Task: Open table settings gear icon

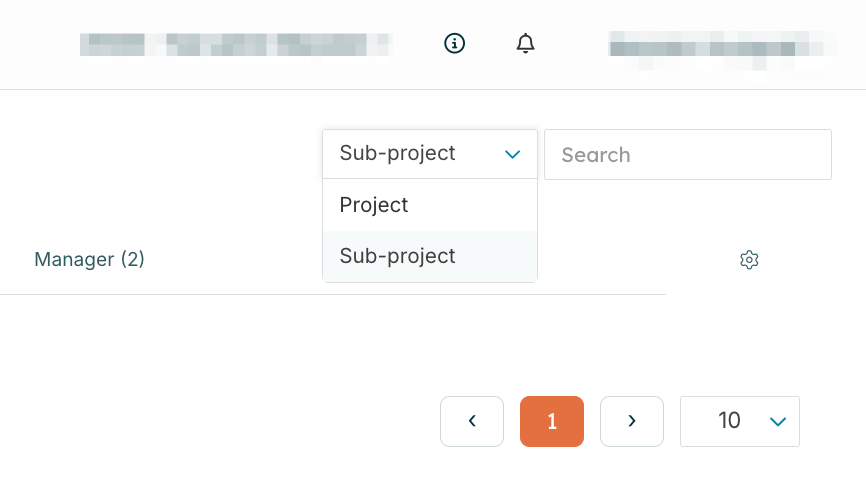Action: pyautogui.click(x=749, y=260)
